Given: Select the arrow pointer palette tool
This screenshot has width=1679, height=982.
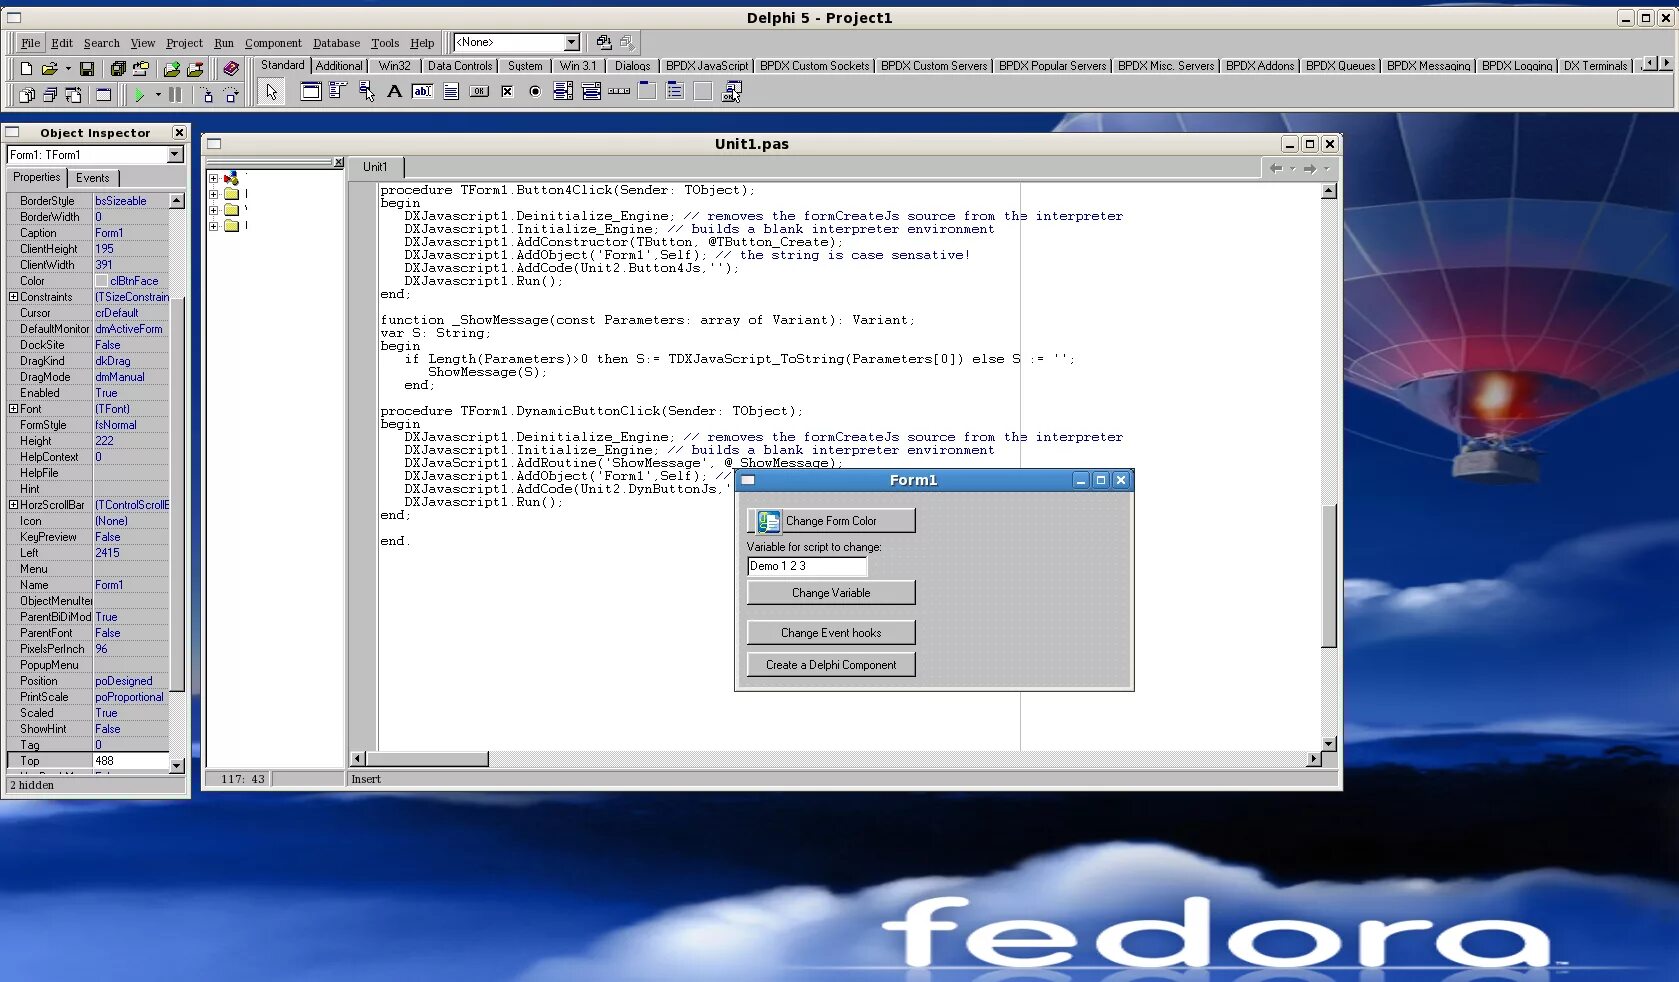Looking at the screenshot, I should [271, 92].
